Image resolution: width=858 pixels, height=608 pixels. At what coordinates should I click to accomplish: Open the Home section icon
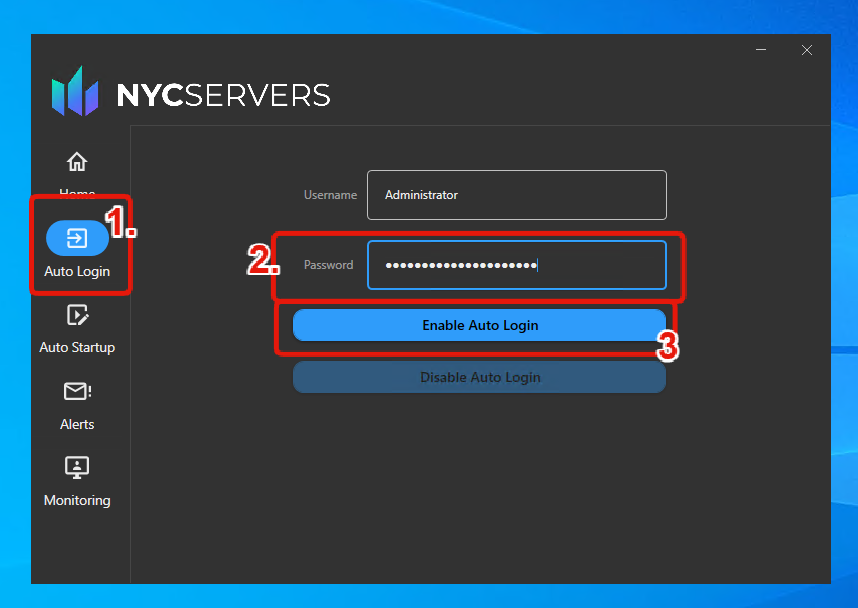click(77, 161)
